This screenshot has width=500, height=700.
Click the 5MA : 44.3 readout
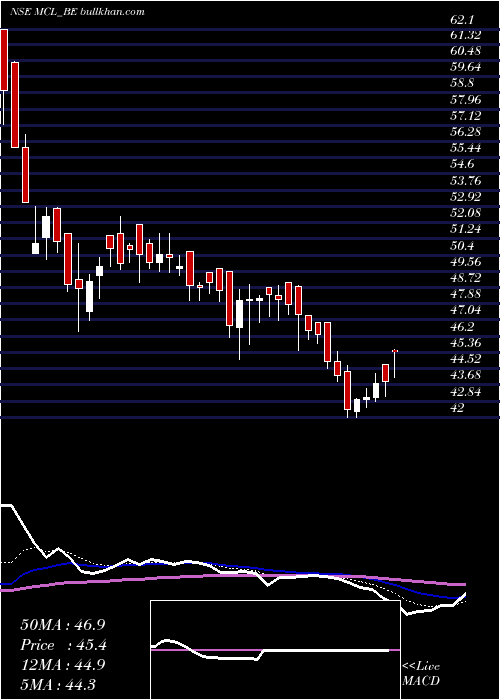(x=58, y=684)
